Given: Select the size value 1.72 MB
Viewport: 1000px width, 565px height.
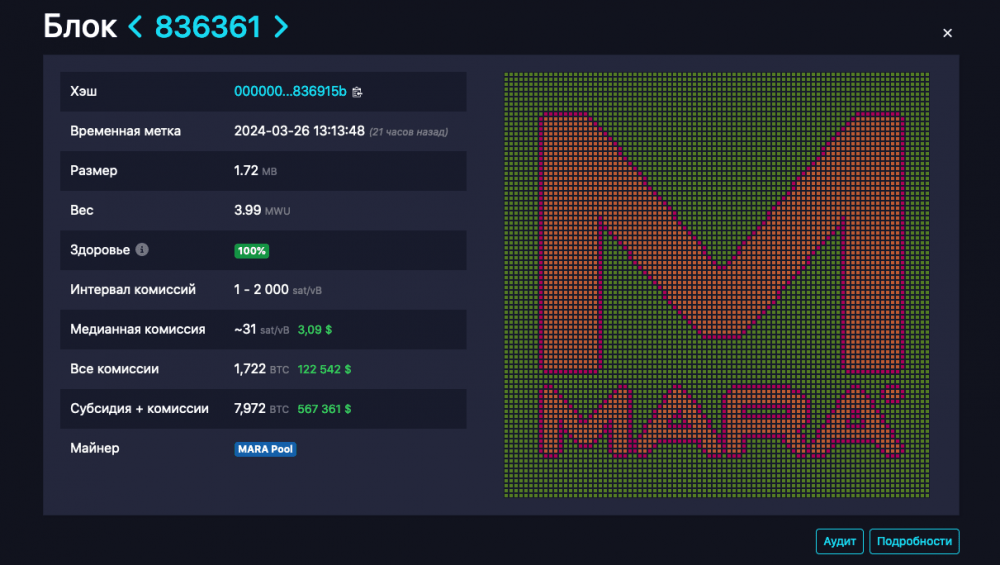Looking at the screenshot, I should [255, 170].
